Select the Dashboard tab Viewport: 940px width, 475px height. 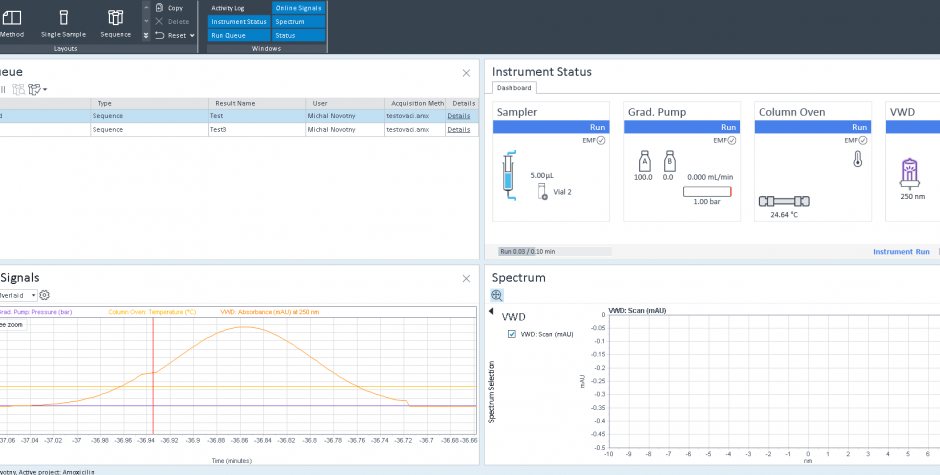pyautogui.click(x=514, y=88)
